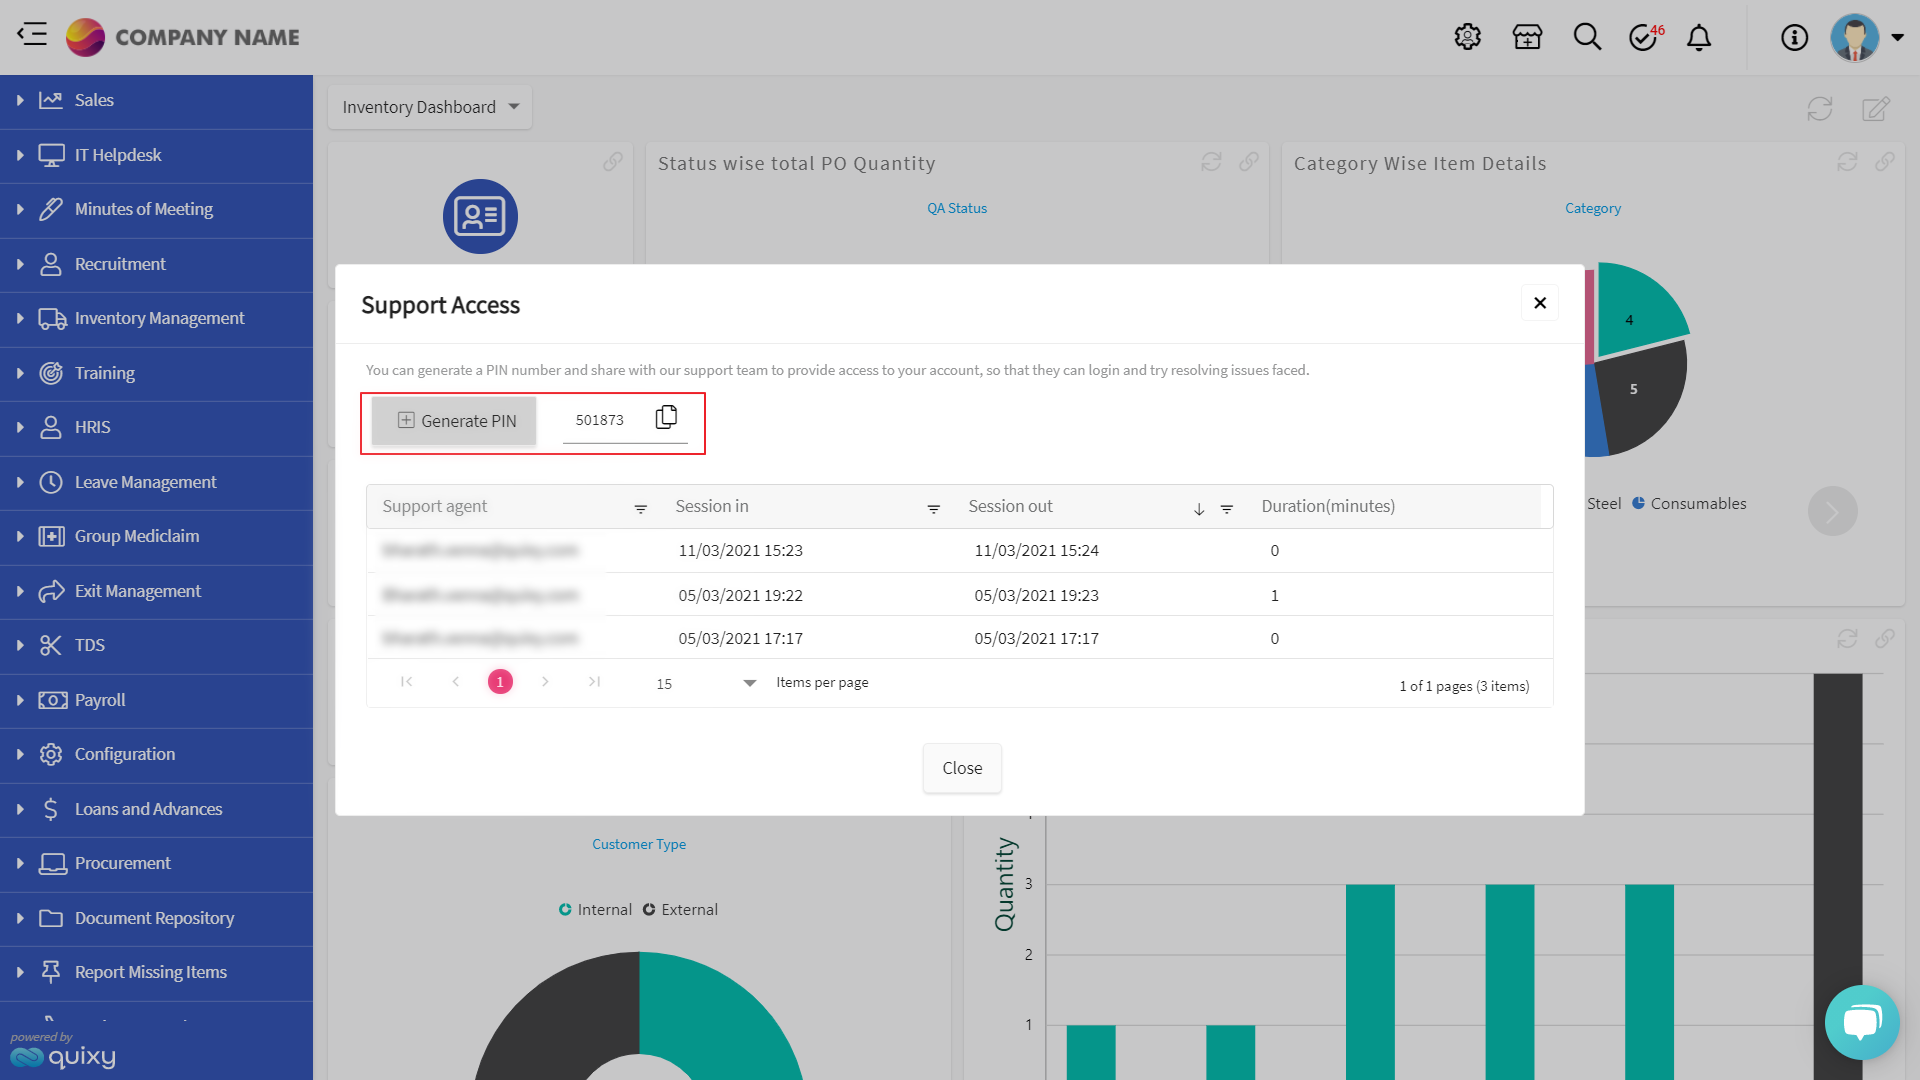Open the user profile avatar
Viewport: 1920px width, 1080px height.
pos(1855,37)
